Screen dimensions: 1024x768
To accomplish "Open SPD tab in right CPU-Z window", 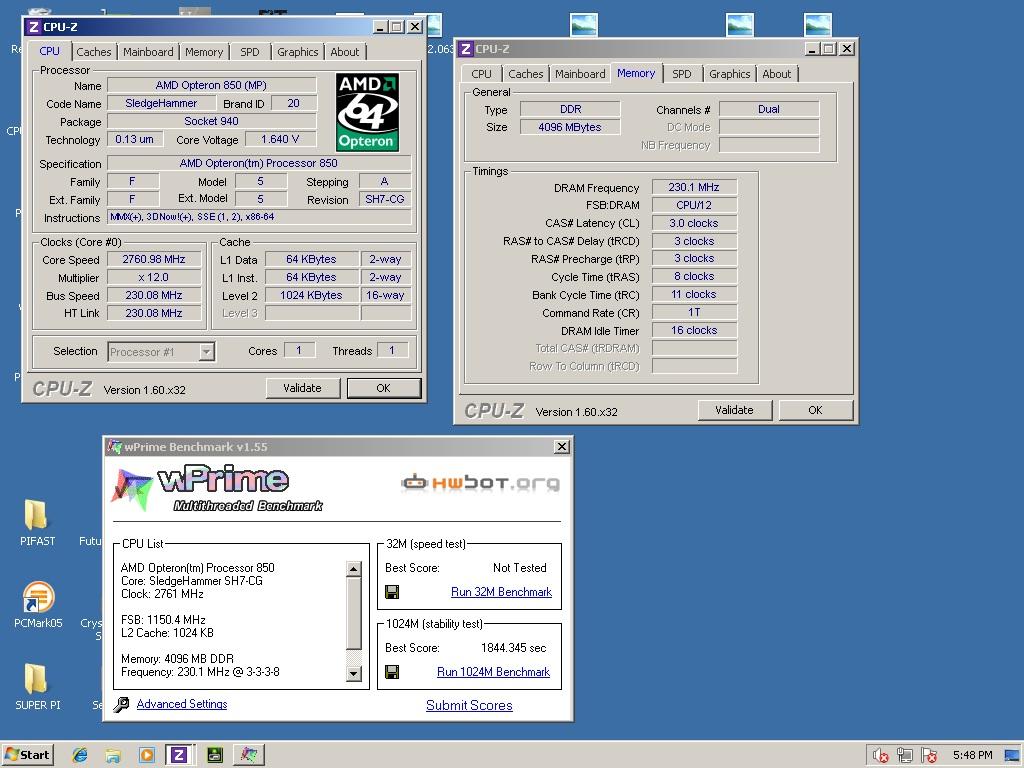I will 682,74.
